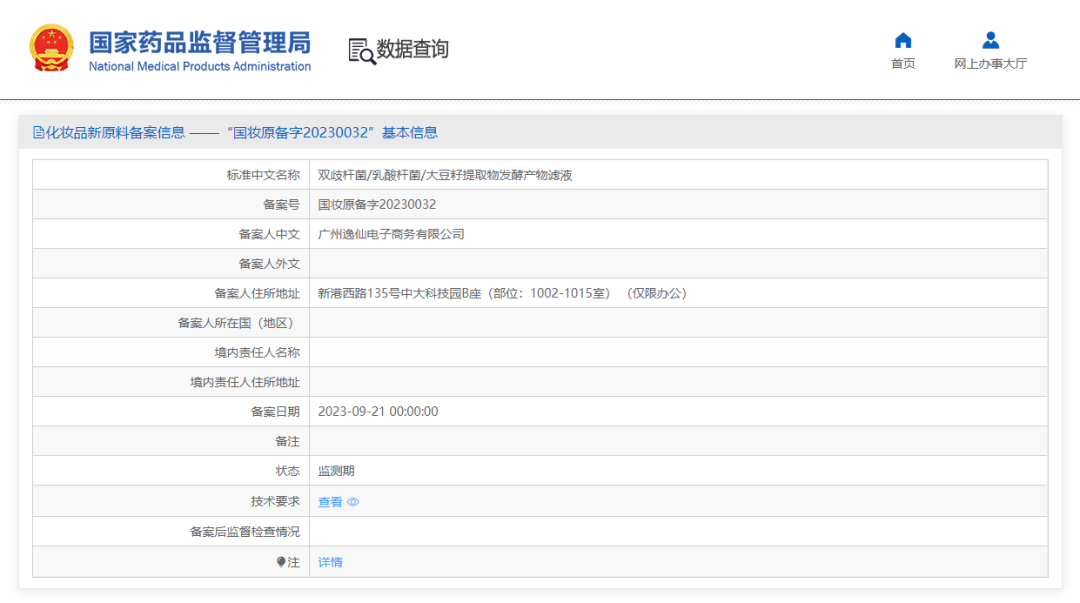The width and height of the screenshot is (1080, 603).
Task: Open the 数据查询 search icon
Action: 362,52
